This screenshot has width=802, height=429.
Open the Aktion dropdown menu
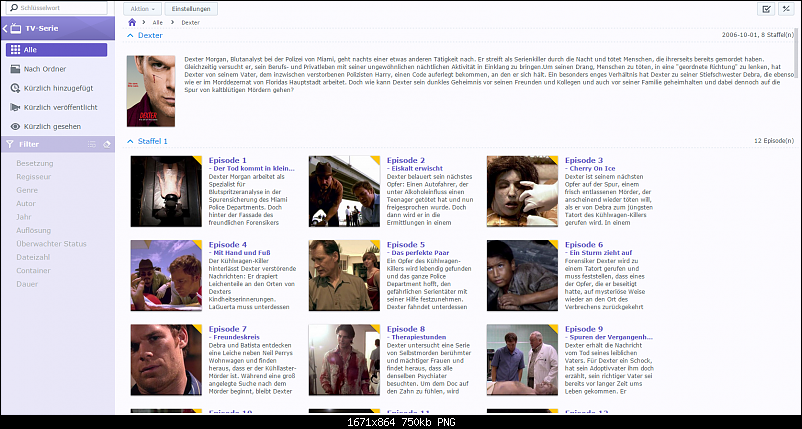[142, 9]
